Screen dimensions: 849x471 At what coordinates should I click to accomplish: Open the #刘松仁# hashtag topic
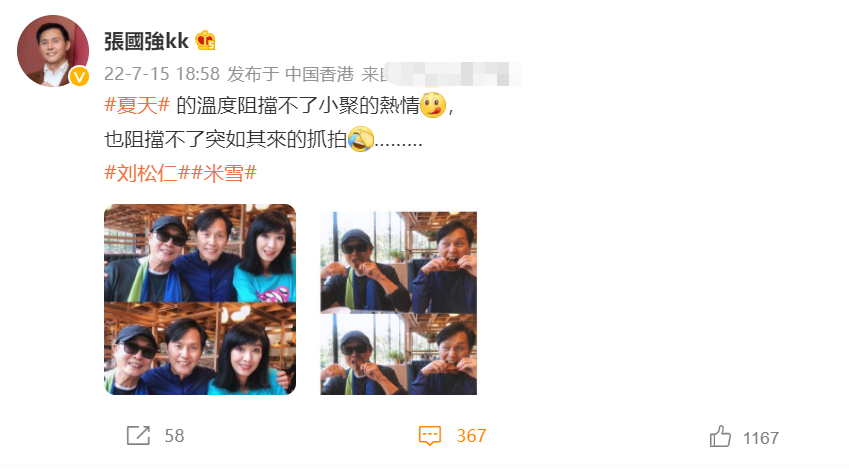[x=147, y=173]
